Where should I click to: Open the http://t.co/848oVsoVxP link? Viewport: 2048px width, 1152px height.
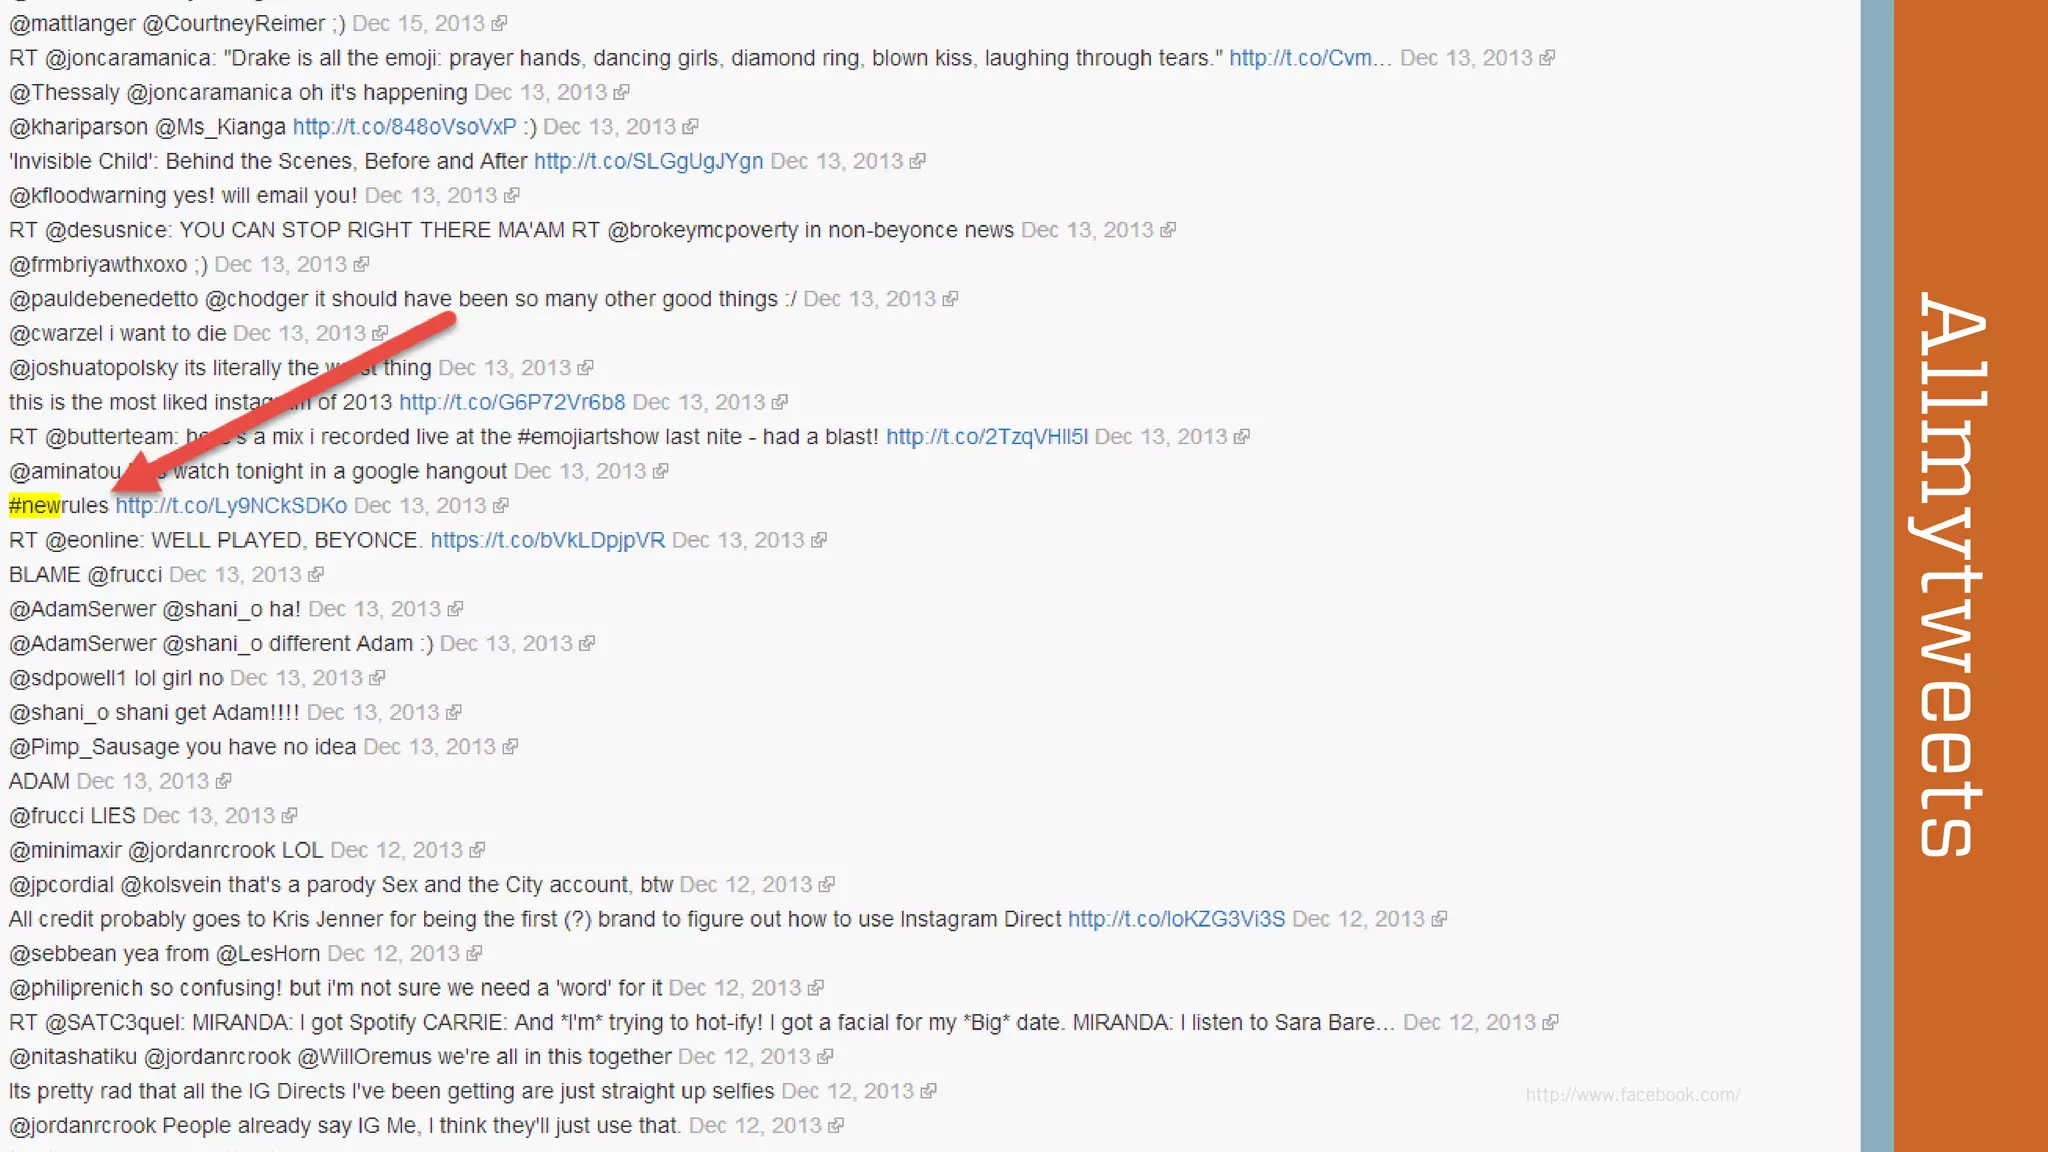(404, 127)
